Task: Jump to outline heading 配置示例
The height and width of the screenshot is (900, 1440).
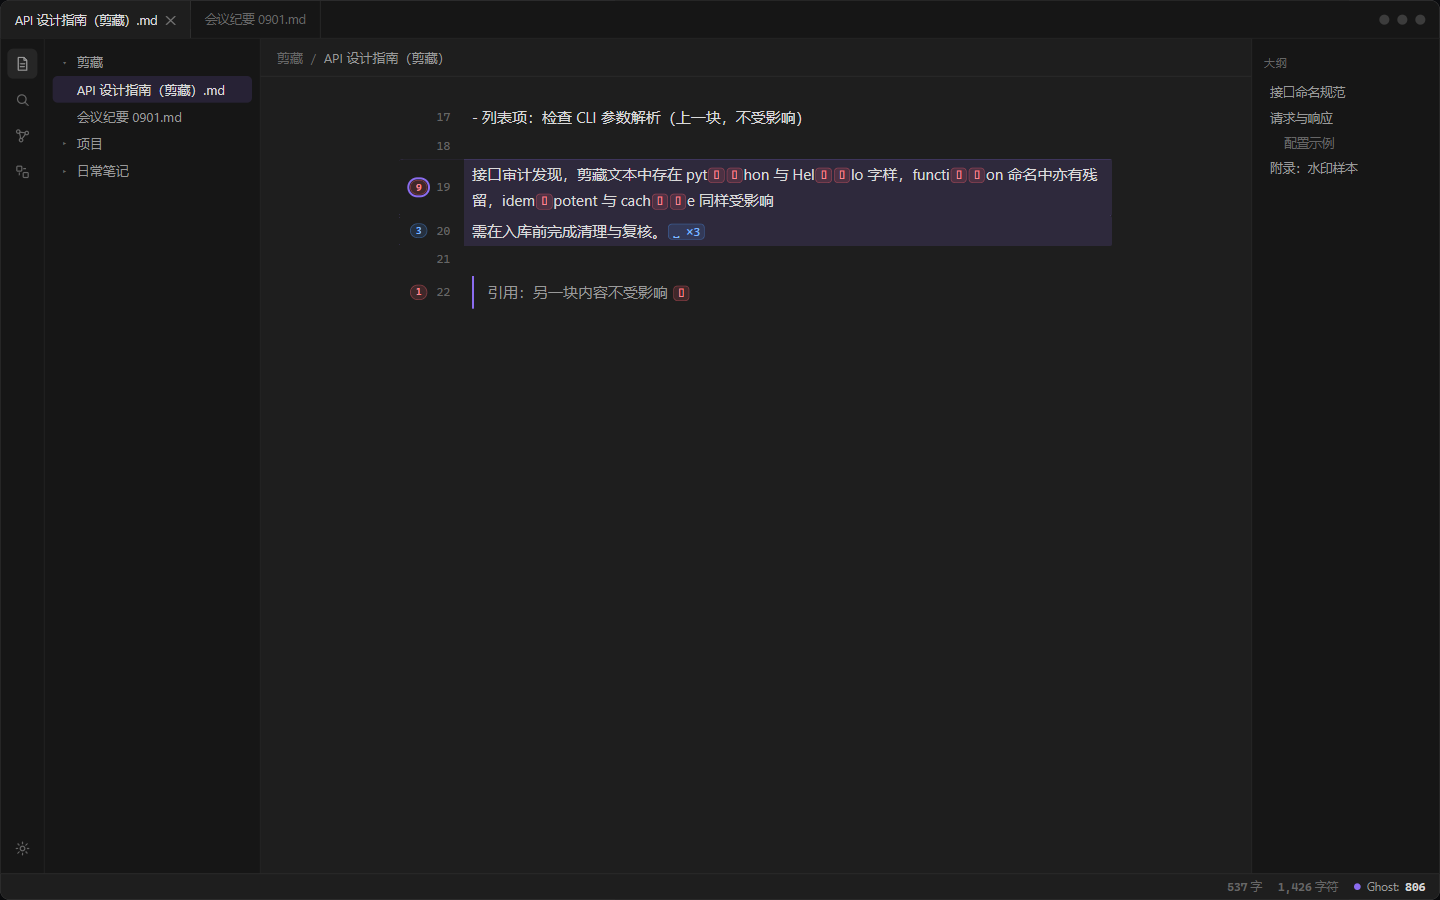Action: coord(1309,143)
